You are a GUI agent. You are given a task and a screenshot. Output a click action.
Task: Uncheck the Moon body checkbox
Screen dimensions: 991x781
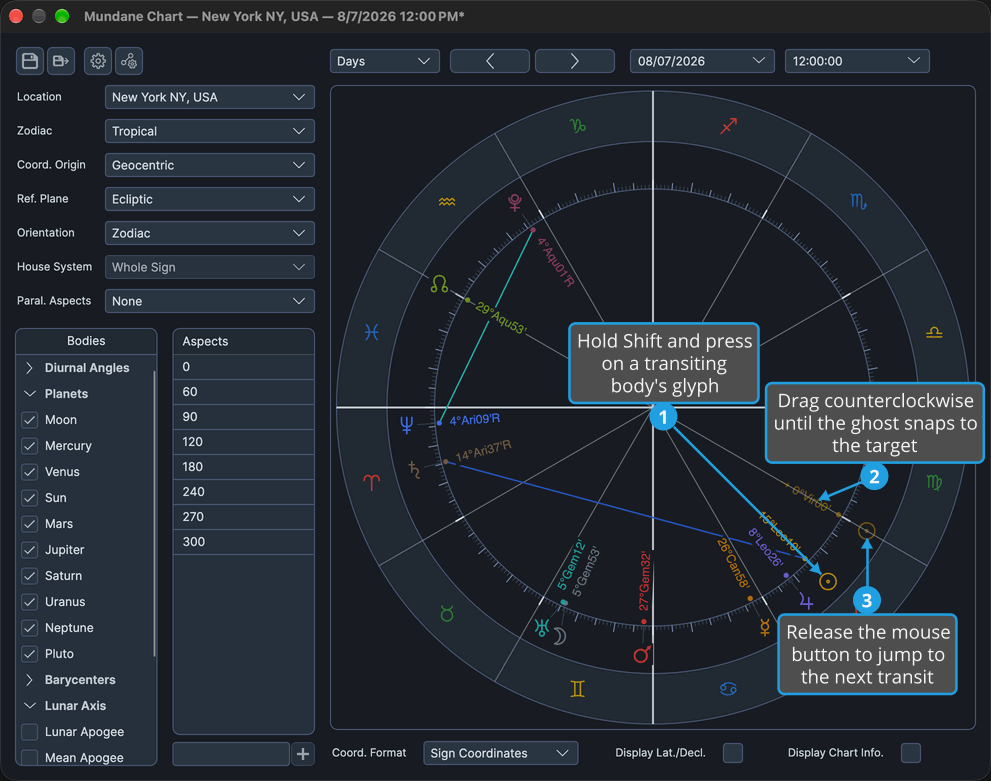click(x=30, y=420)
